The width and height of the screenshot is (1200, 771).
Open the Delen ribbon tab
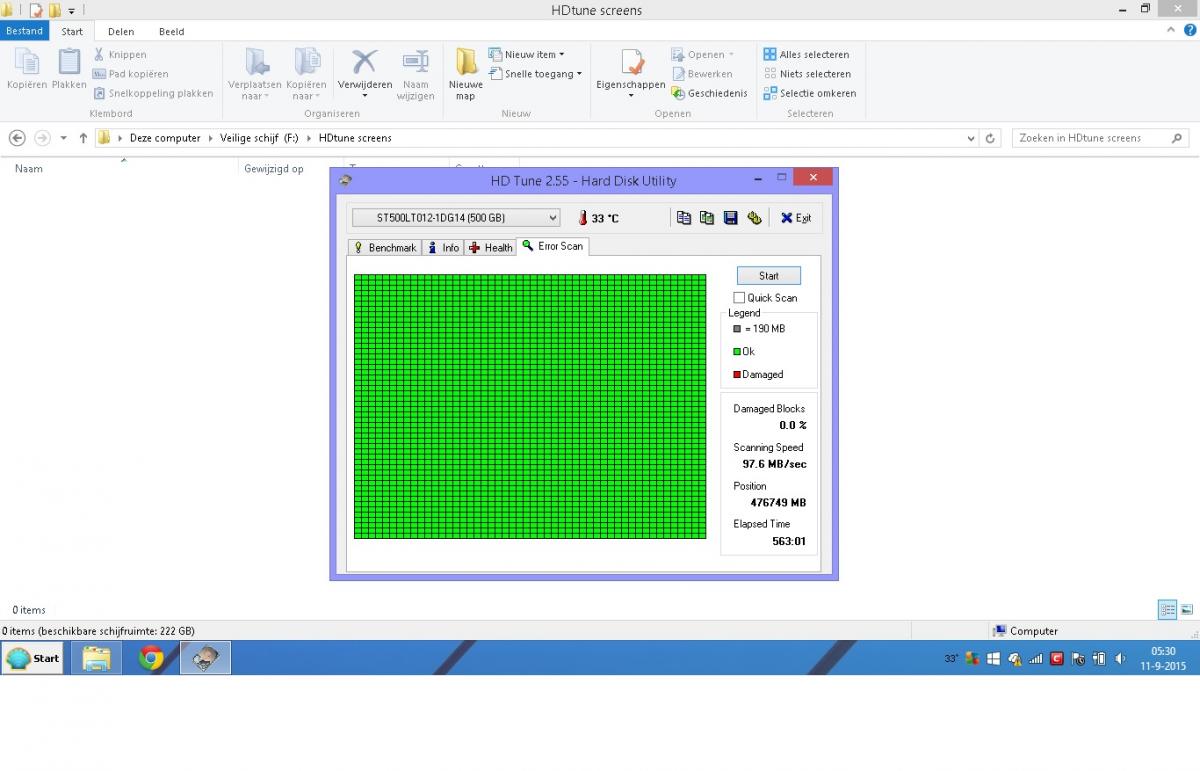(121, 31)
